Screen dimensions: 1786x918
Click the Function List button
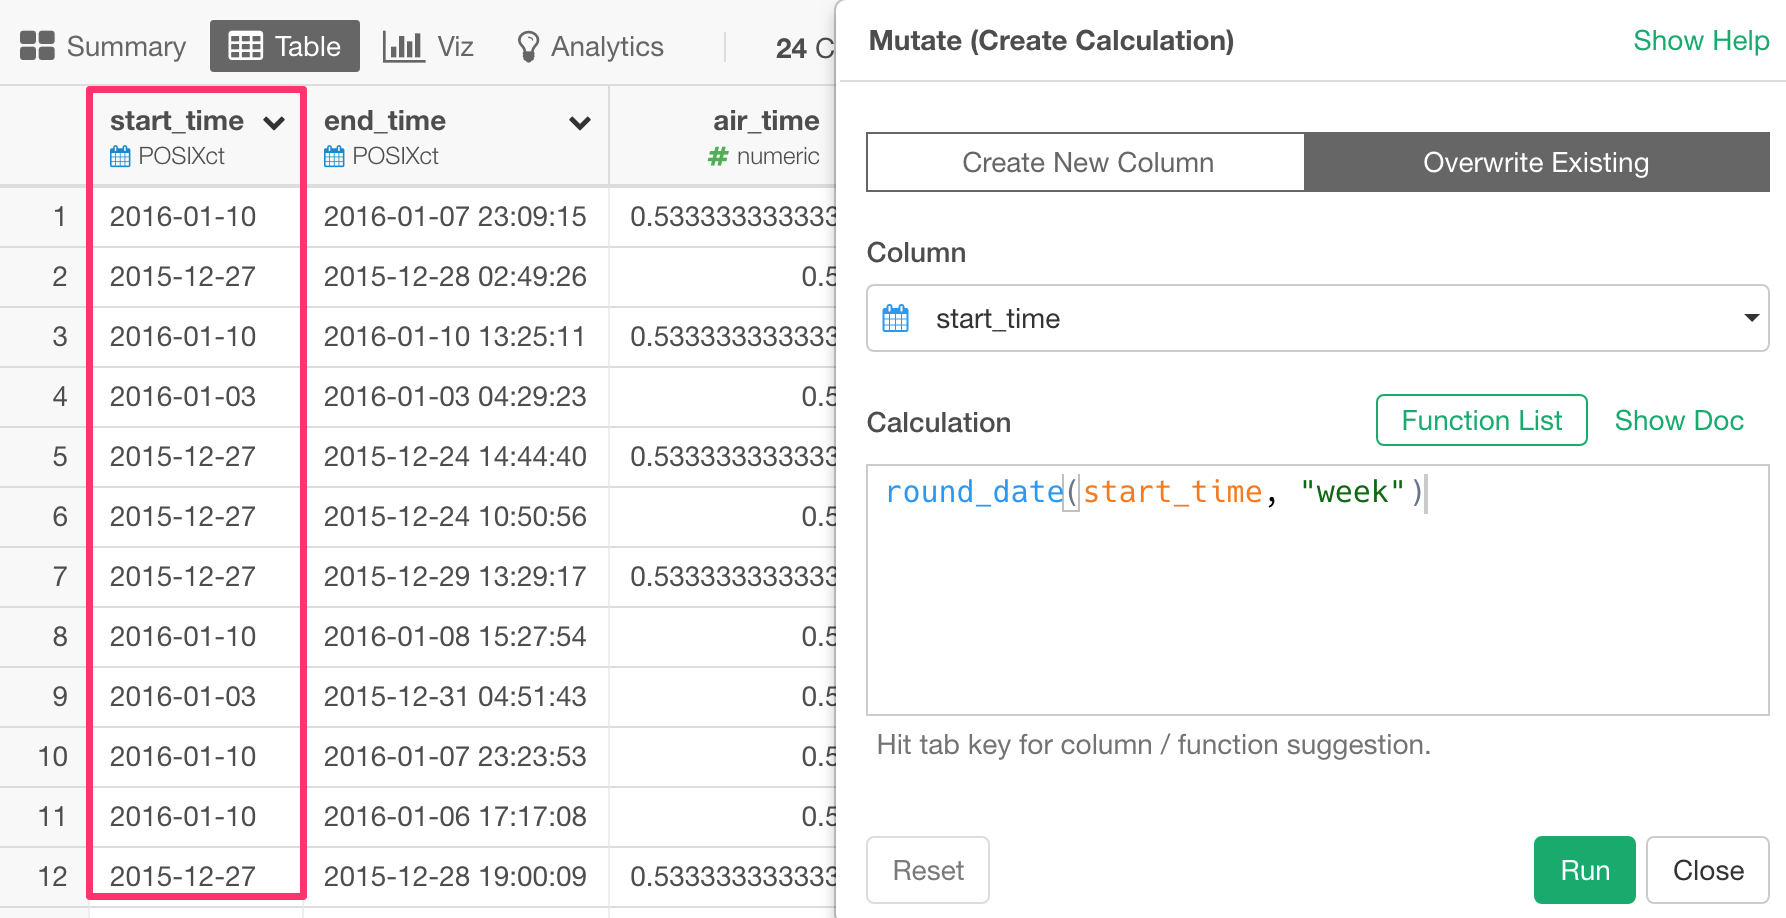pyautogui.click(x=1482, y=420)
